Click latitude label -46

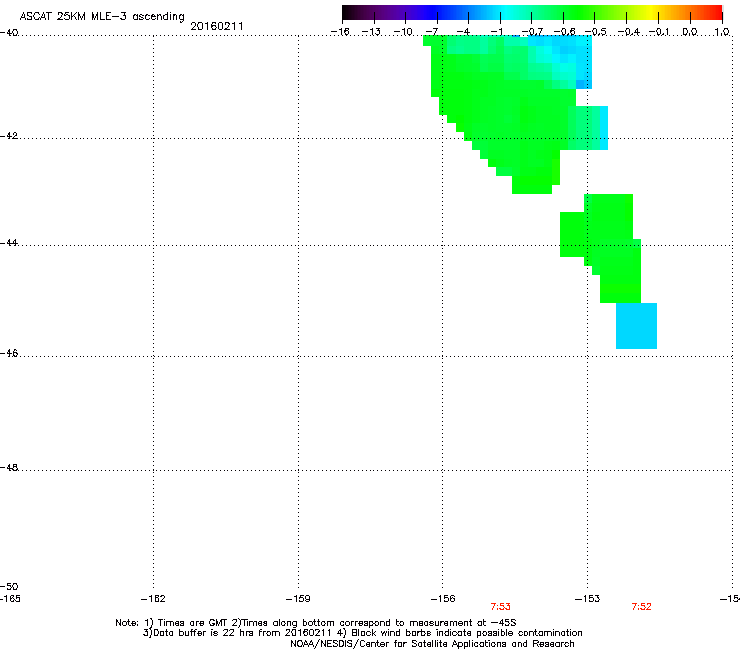9,354
